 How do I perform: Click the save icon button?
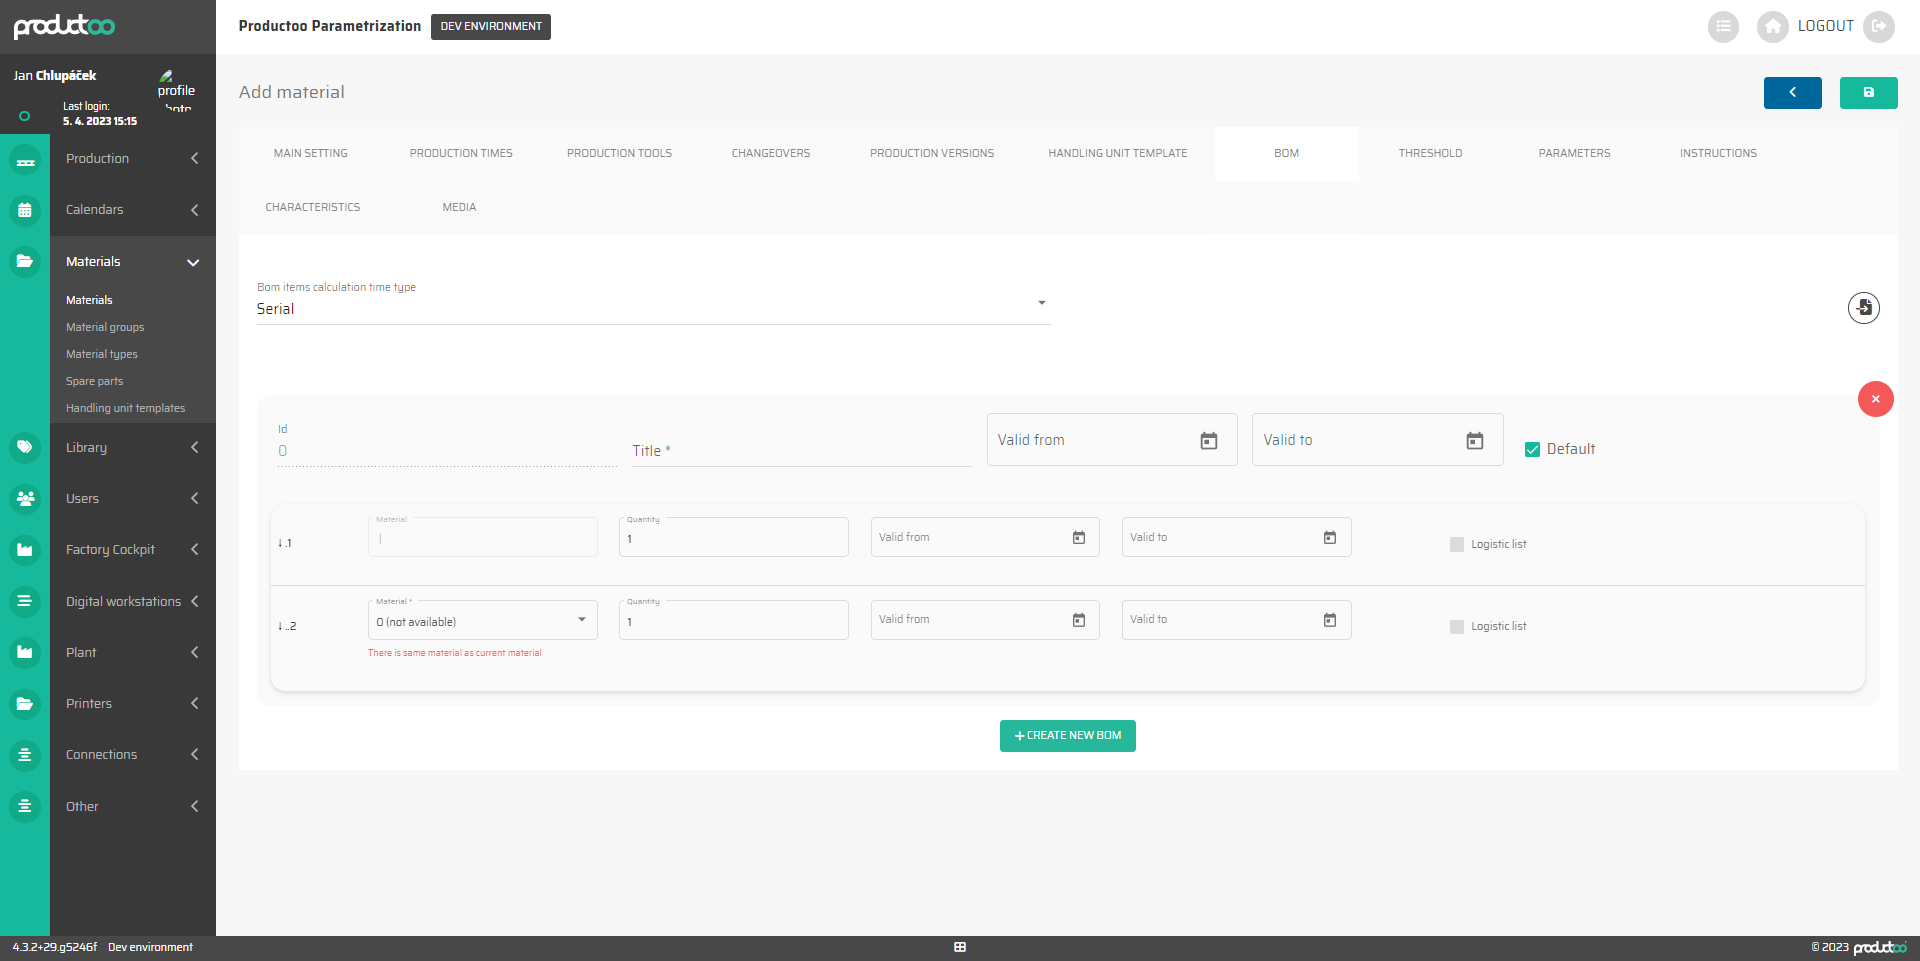tap(1868, 92)
